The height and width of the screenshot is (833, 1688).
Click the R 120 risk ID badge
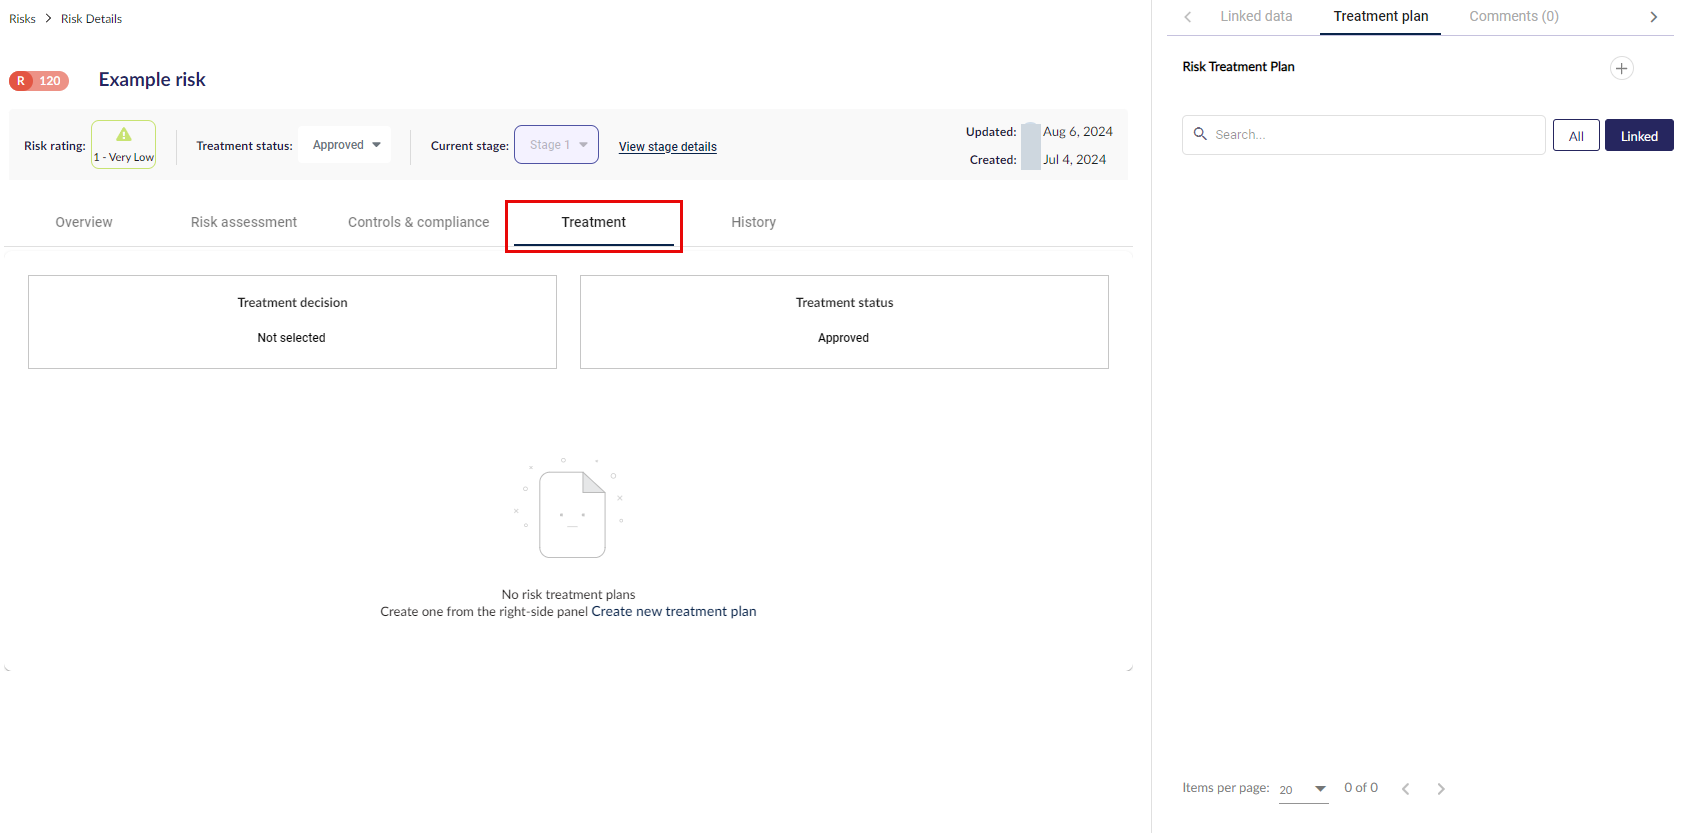[39, 81]
